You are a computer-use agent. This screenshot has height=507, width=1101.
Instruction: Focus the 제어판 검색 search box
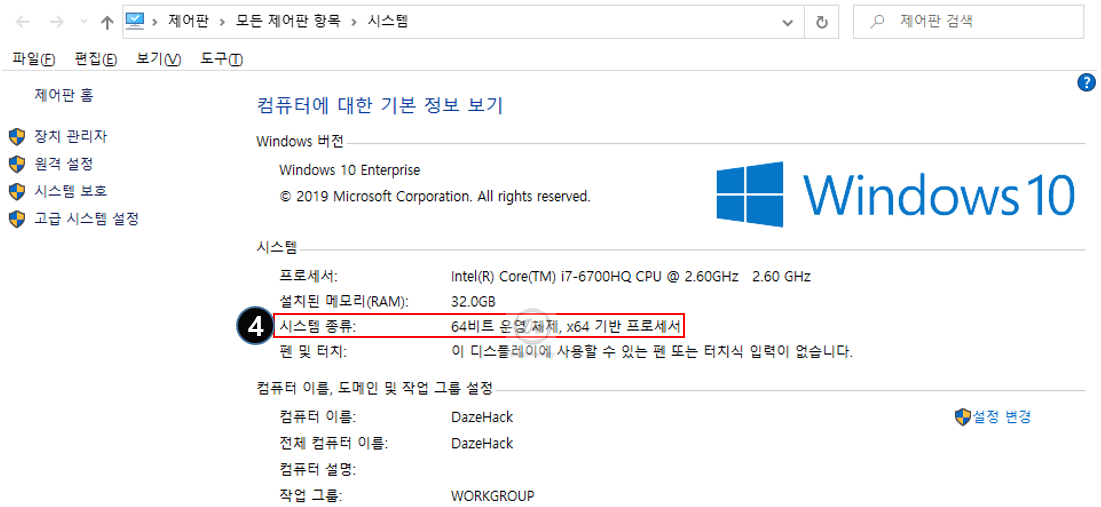coord(968,22)
